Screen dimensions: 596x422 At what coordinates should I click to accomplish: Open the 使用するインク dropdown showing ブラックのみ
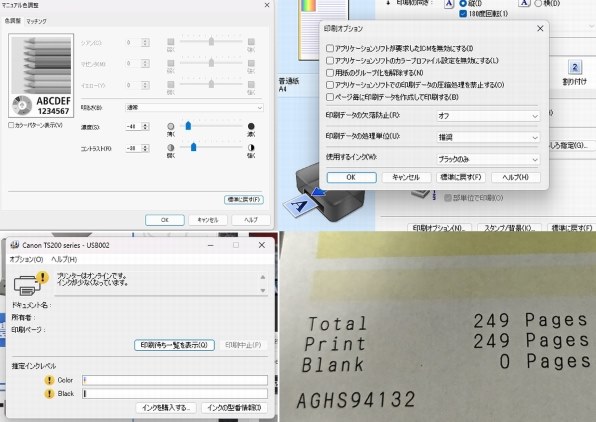[488, 159]
